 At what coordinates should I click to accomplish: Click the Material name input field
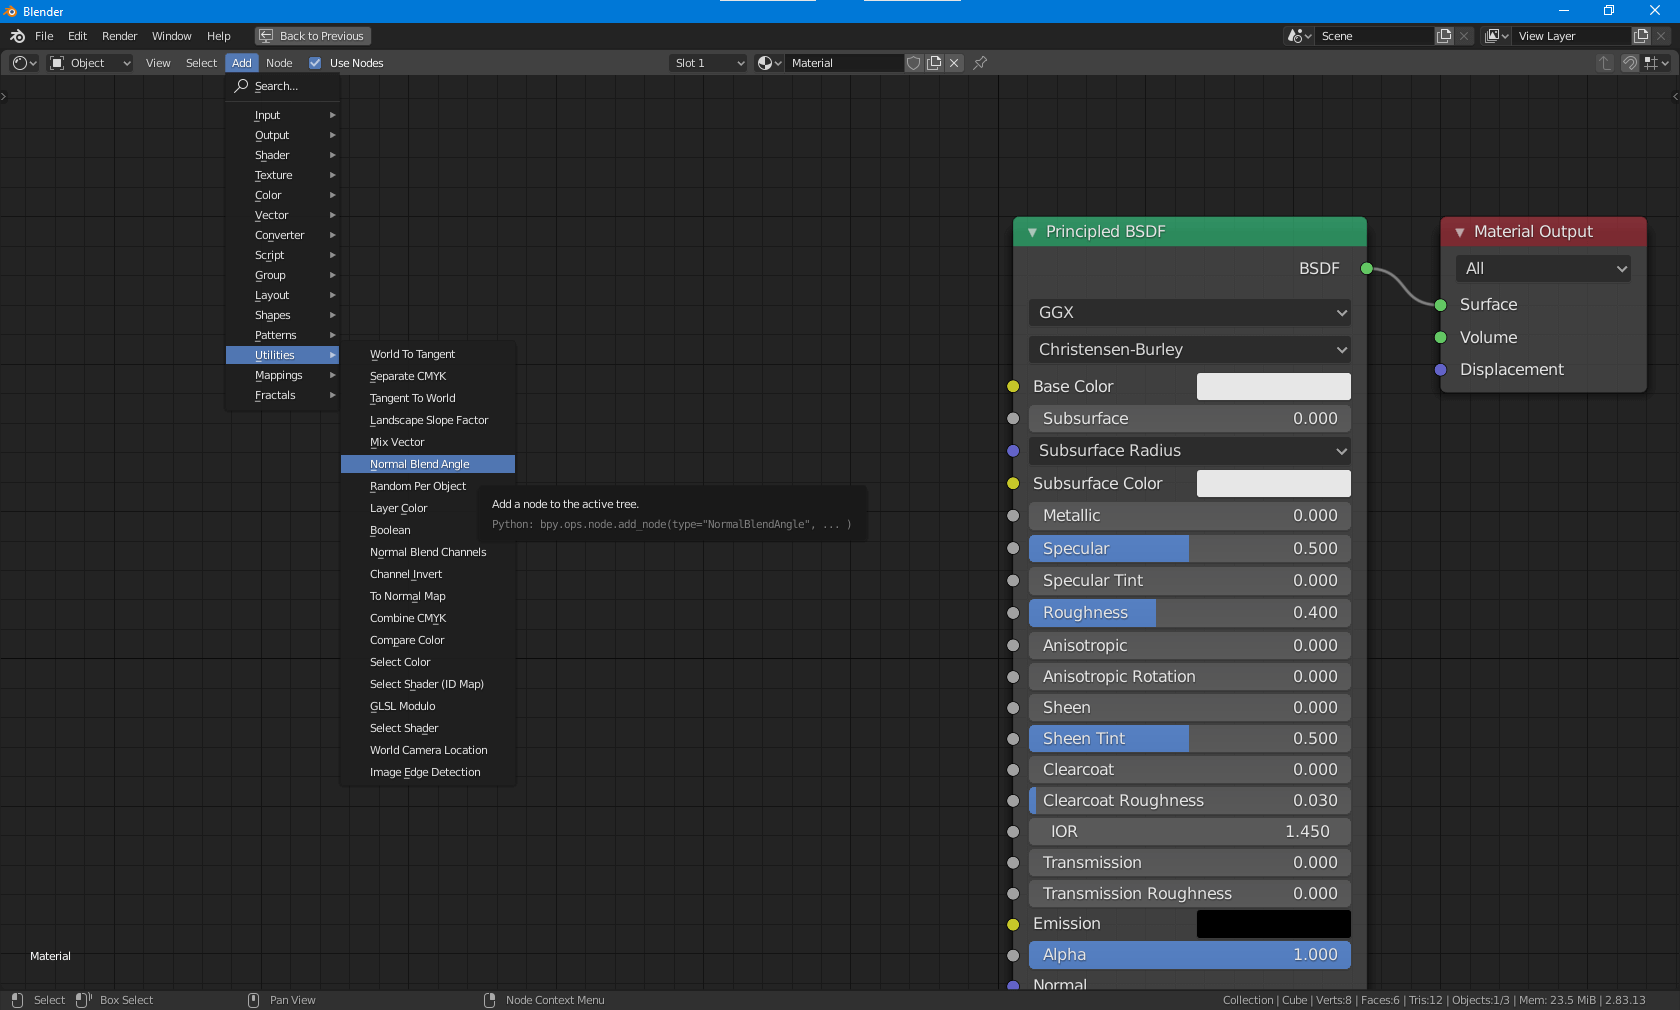[x=843, y=63]
